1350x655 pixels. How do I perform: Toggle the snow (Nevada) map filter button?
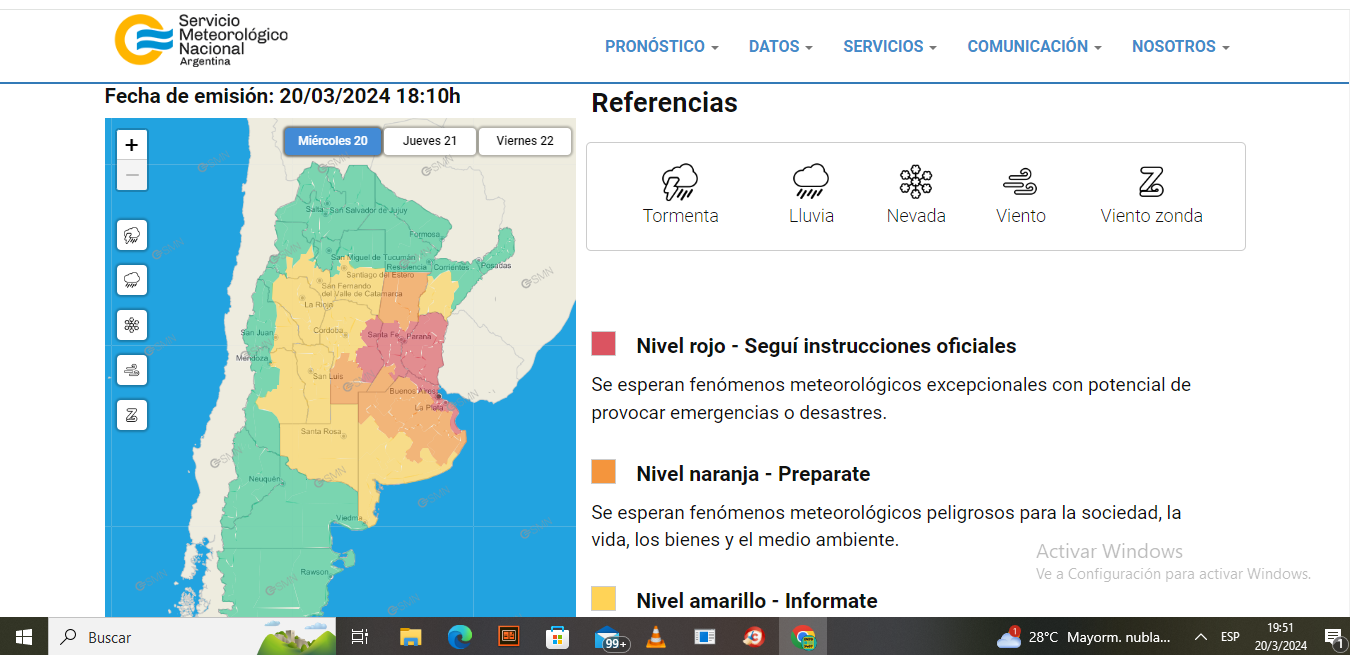pos(132,325)
